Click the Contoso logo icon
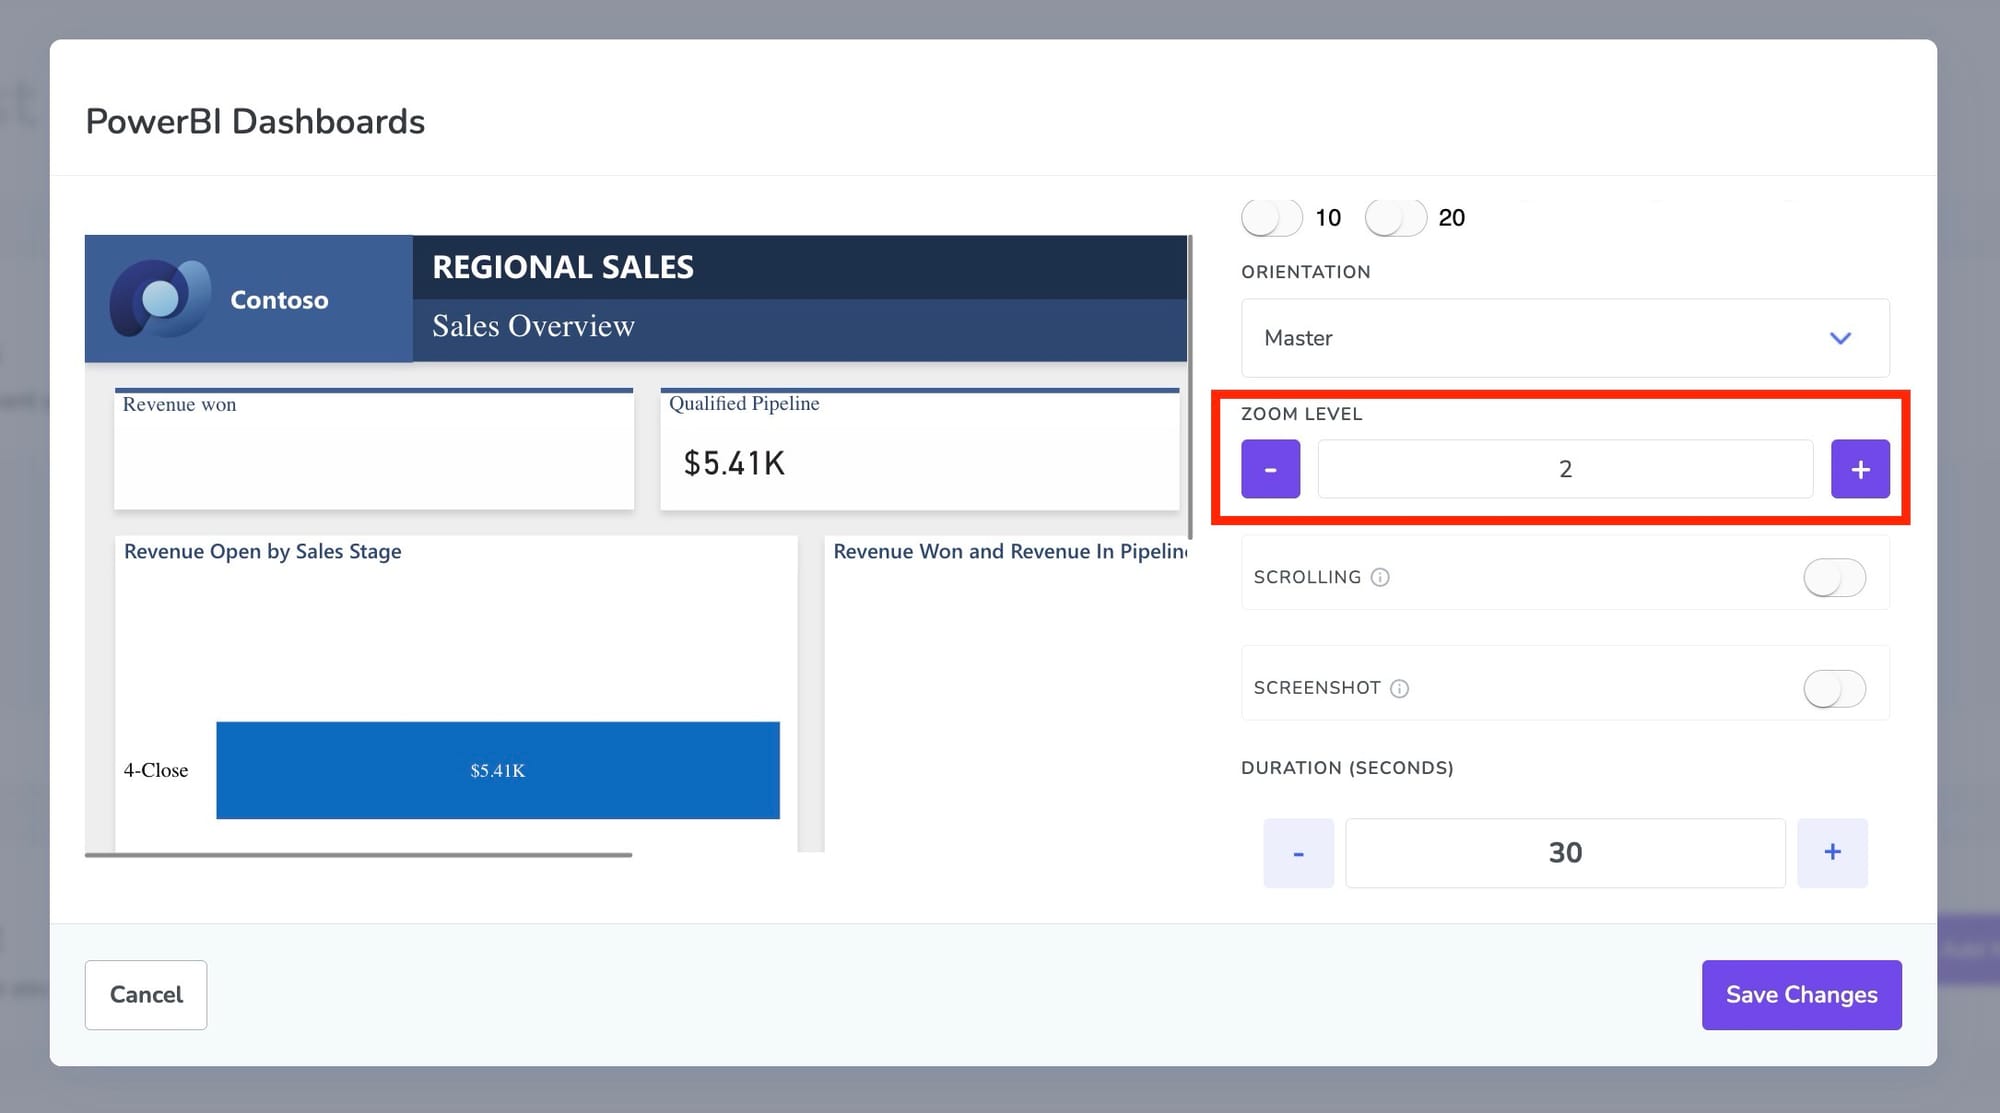The width and height of the screenshot is (2000, 1113). (x=160, y=298)
